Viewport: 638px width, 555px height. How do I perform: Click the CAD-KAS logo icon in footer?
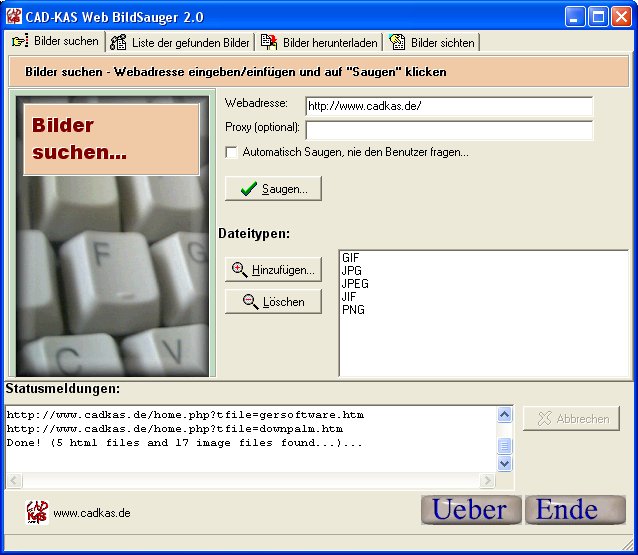pyautogui.click(x=37, y=512)
